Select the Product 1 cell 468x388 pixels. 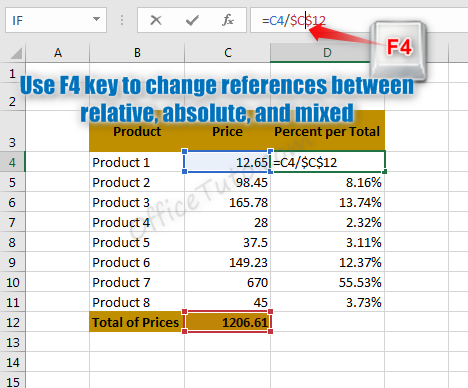pos(137,162)
